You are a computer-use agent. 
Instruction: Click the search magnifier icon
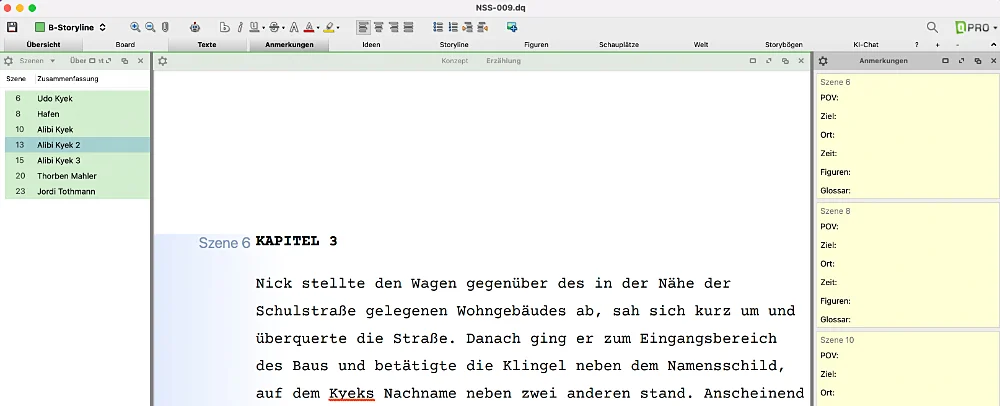coord(932,27)
